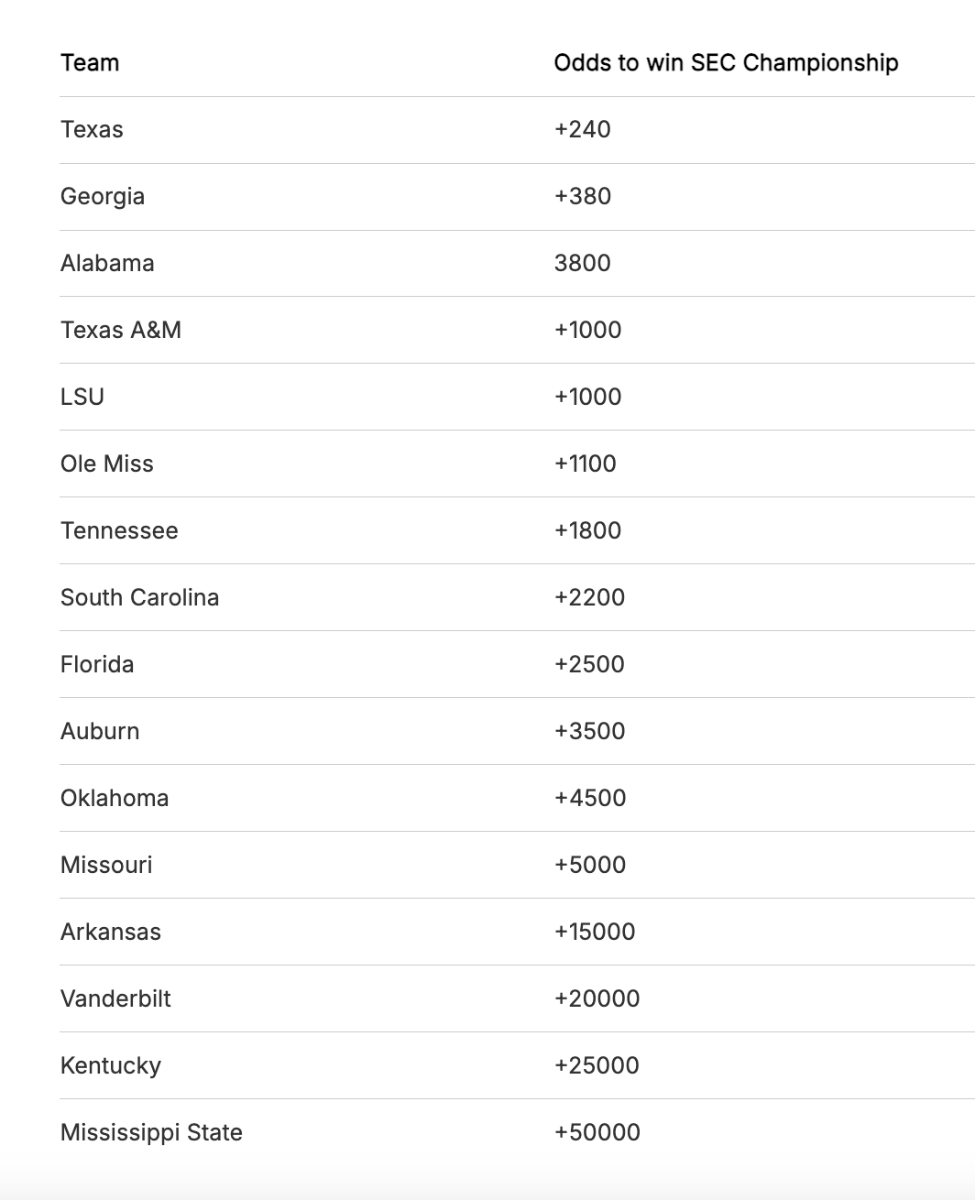Click the LSU team name

click(82, 397)
